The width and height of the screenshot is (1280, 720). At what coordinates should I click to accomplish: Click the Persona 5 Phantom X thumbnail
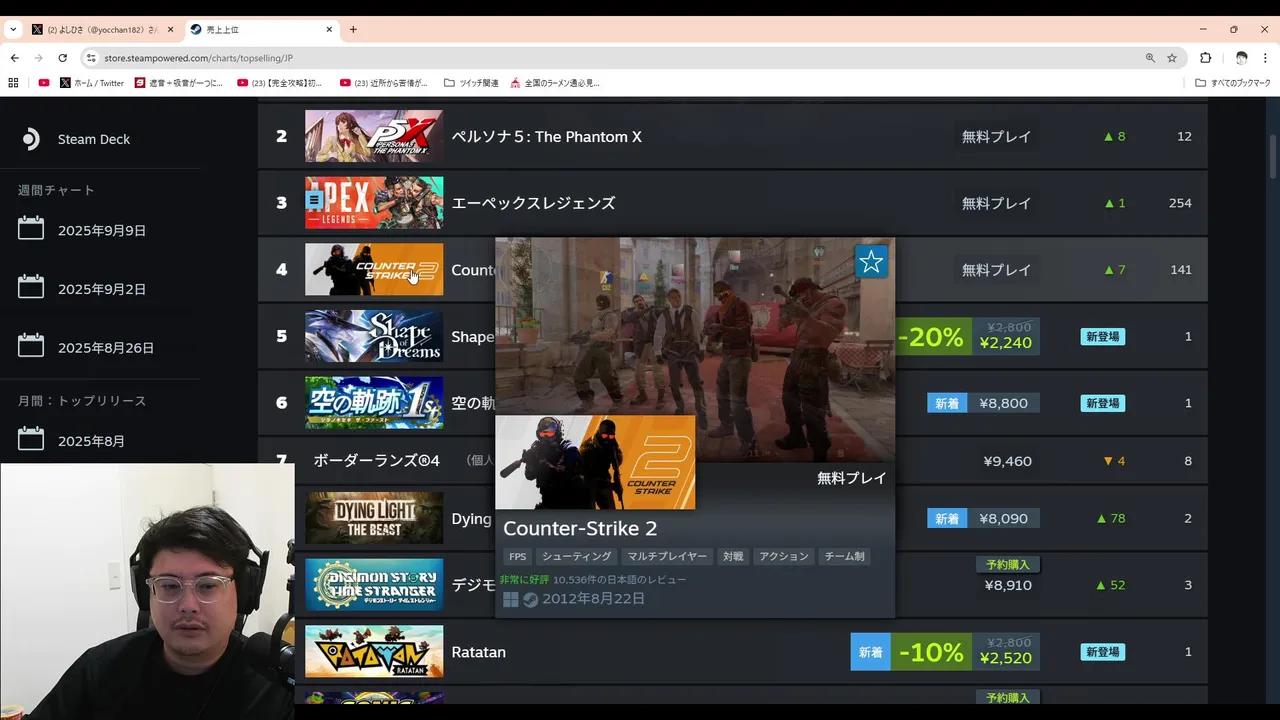374,136
